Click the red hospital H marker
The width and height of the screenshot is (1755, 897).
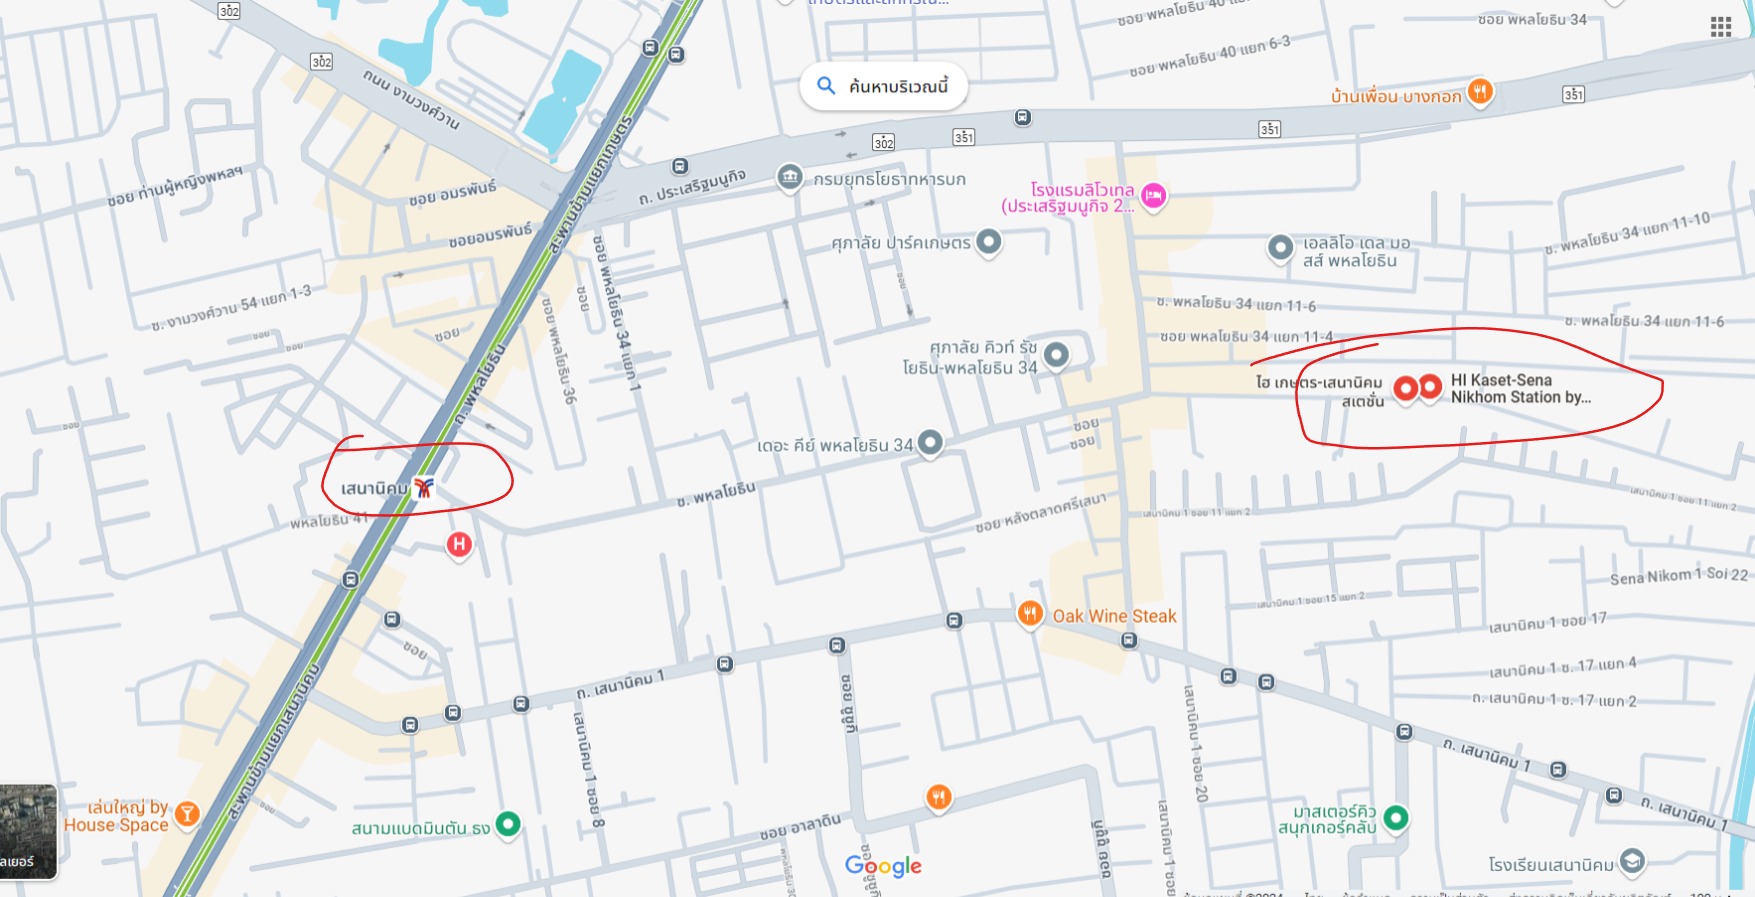[x=459, y=545]
